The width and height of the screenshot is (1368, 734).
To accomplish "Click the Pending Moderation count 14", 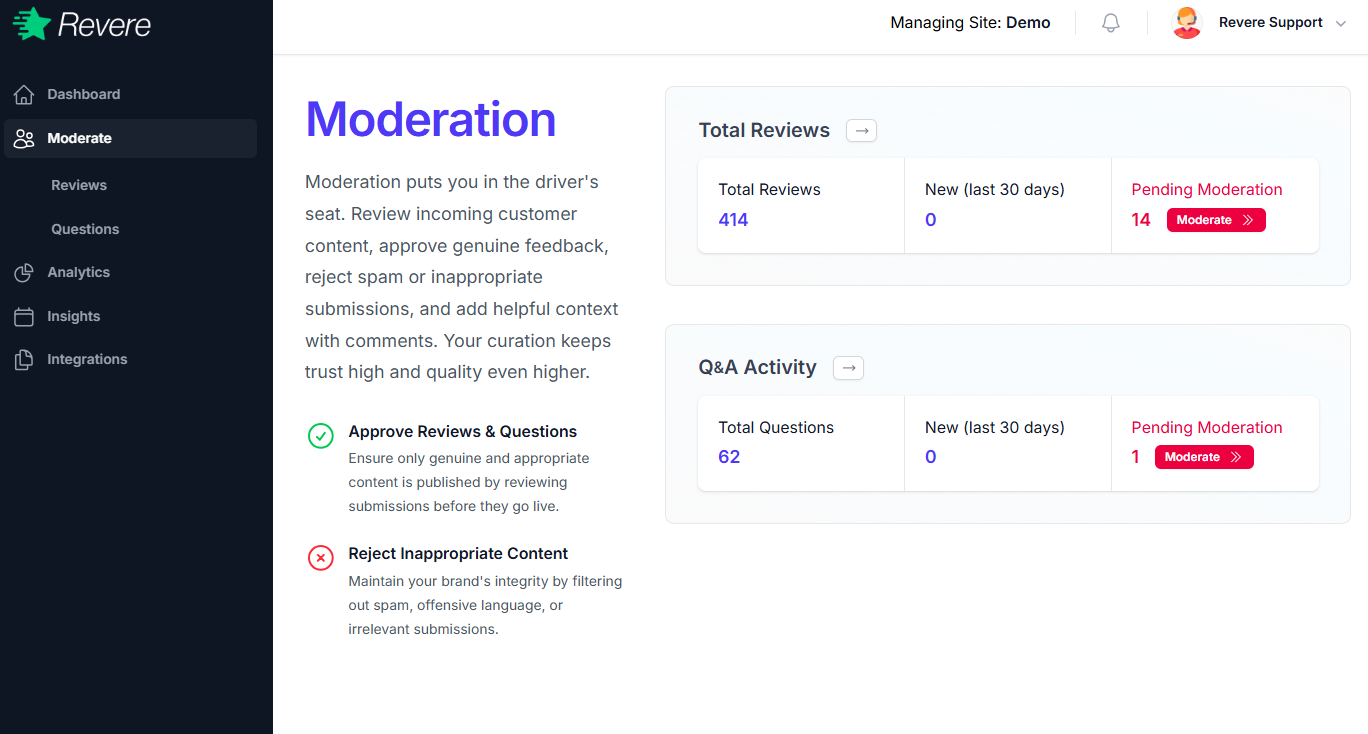I will [1141, 219].
